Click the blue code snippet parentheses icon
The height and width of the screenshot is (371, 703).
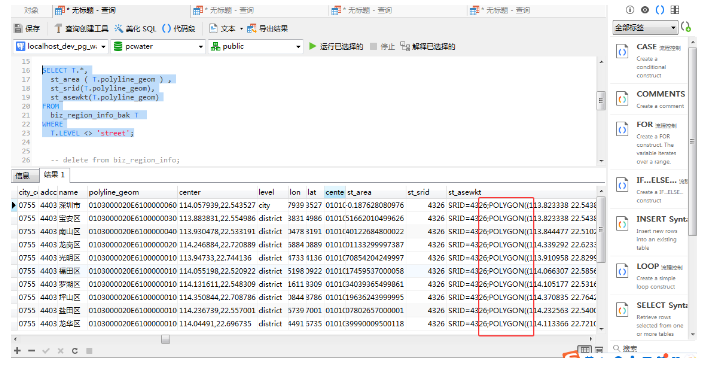(x=660, y=10)
